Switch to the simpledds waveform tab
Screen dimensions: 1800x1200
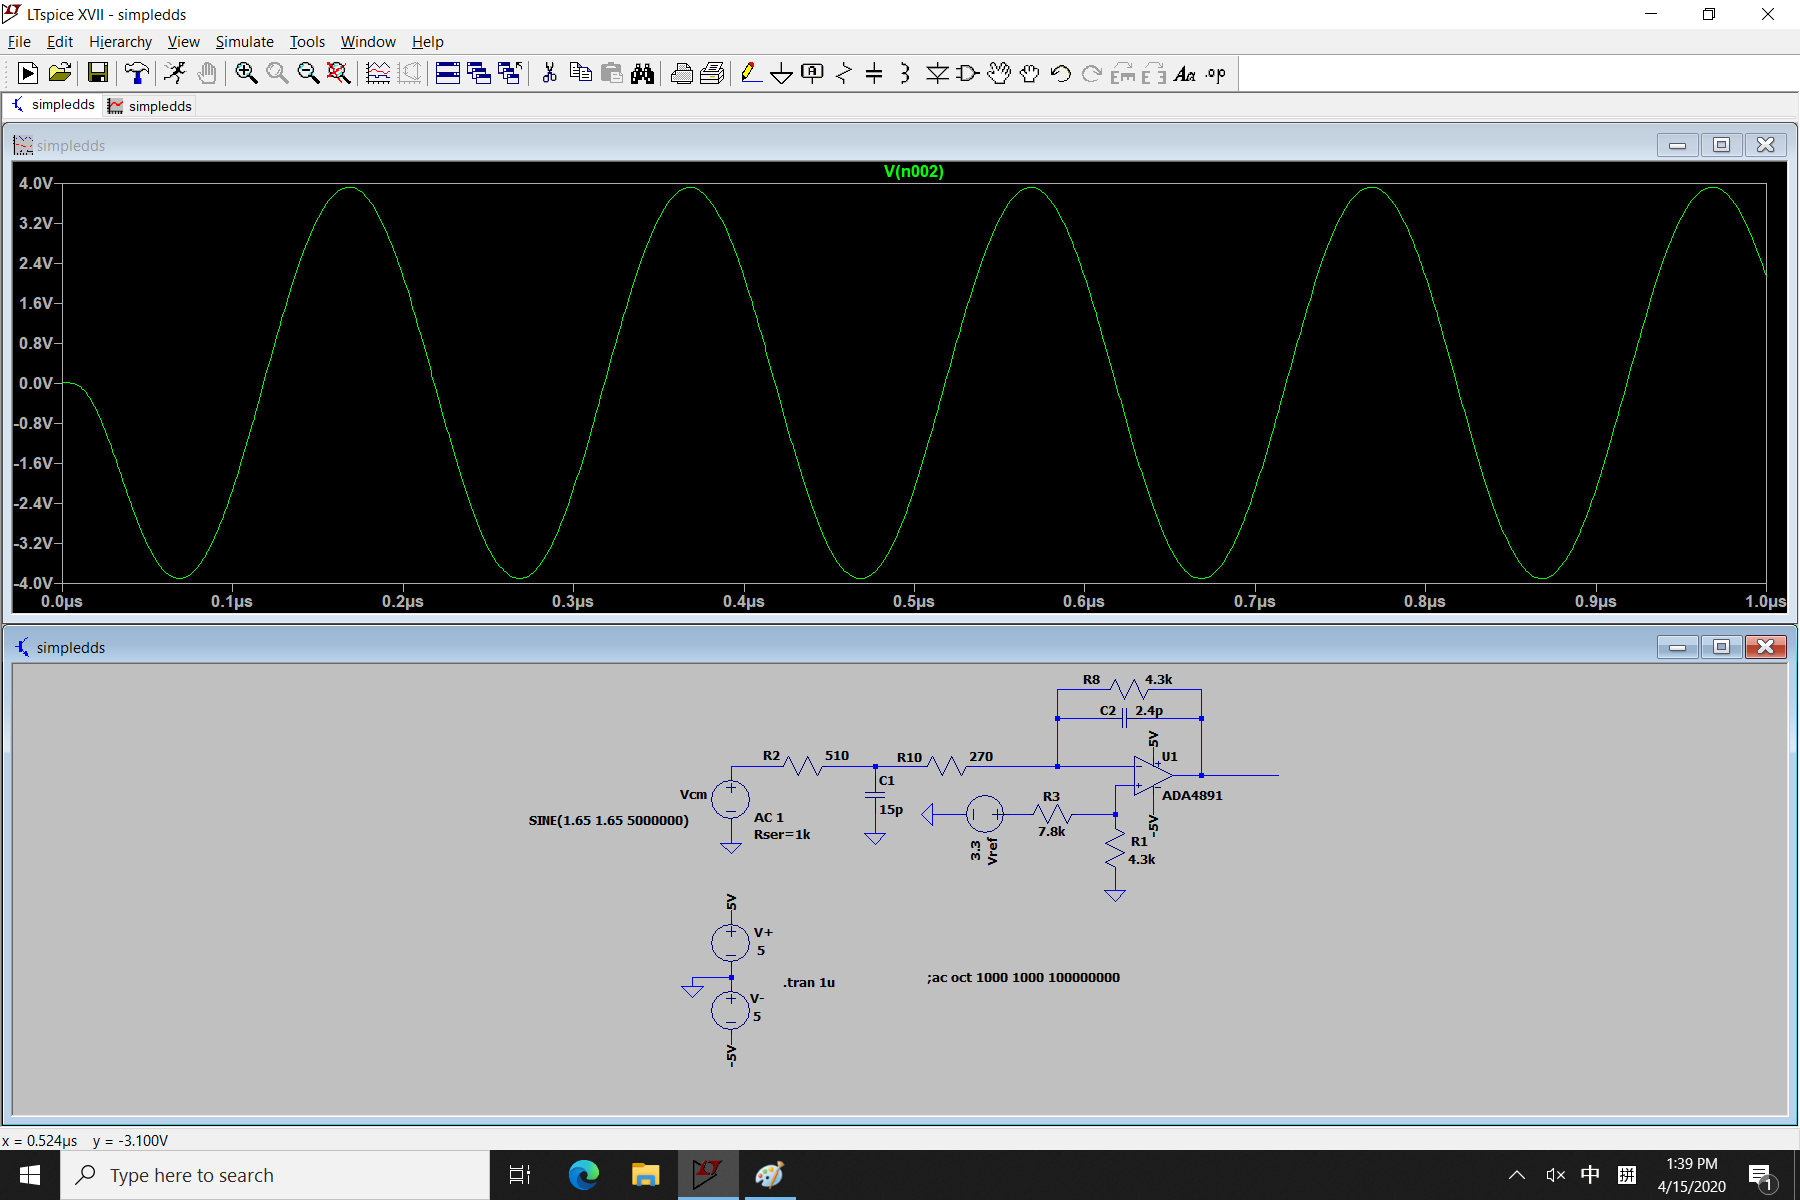[x=150, y=106]
